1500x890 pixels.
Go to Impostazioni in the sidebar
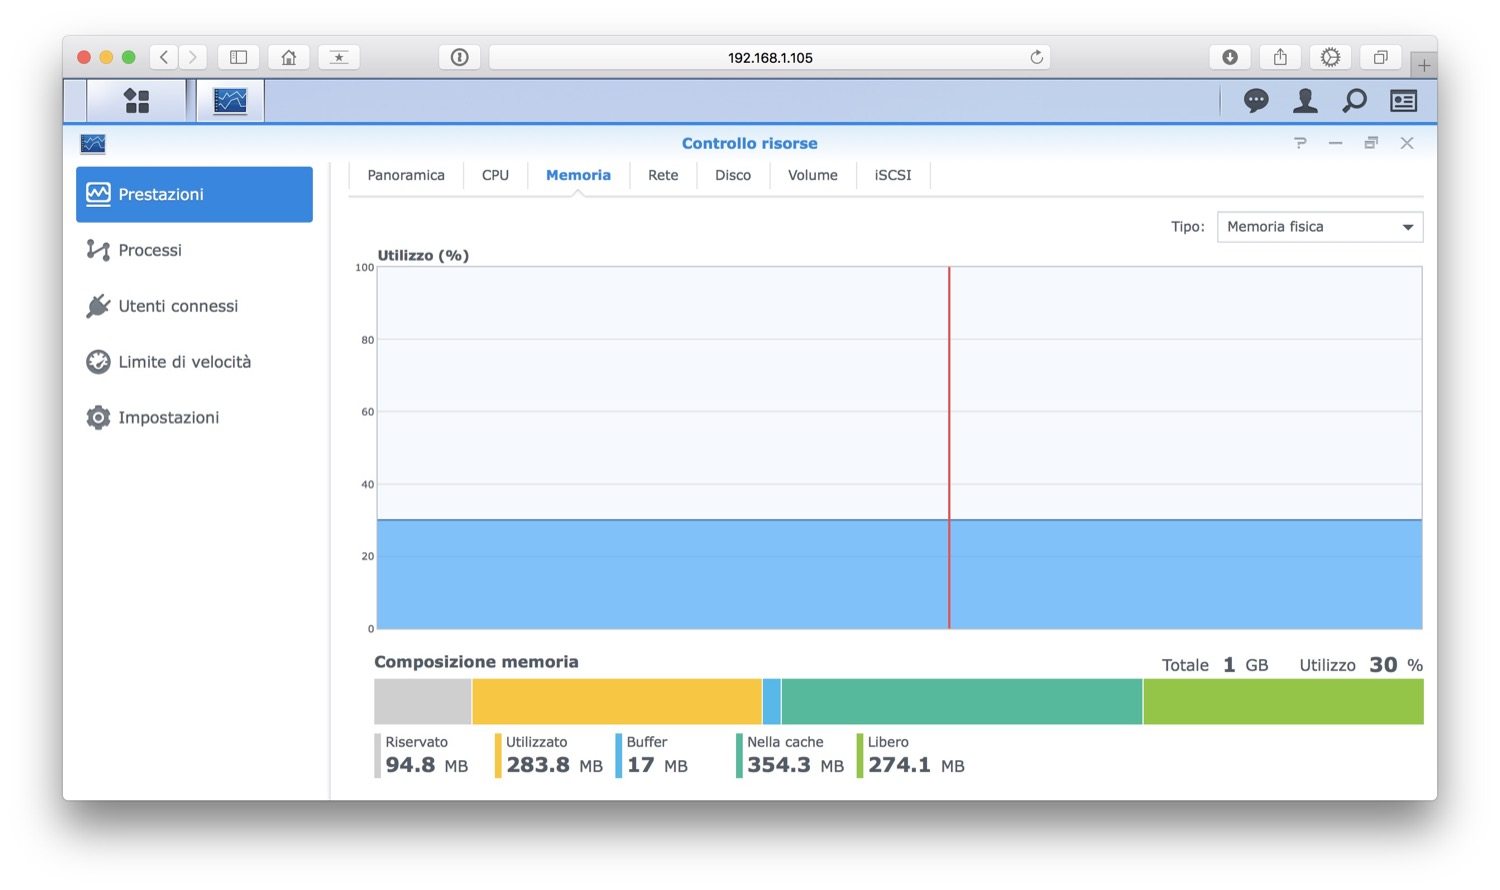point(168,418)
